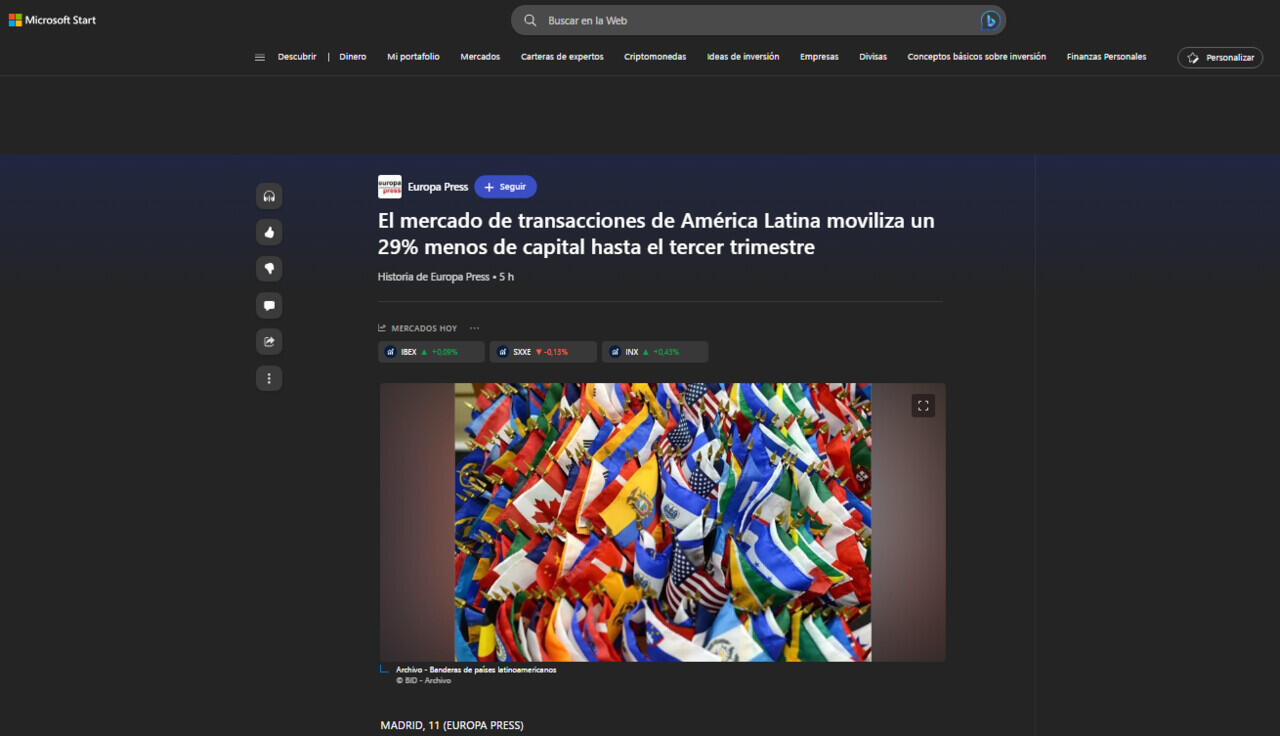Click the Buscar en la Web field
1280x736 pixels.
[x=750, y=20]
